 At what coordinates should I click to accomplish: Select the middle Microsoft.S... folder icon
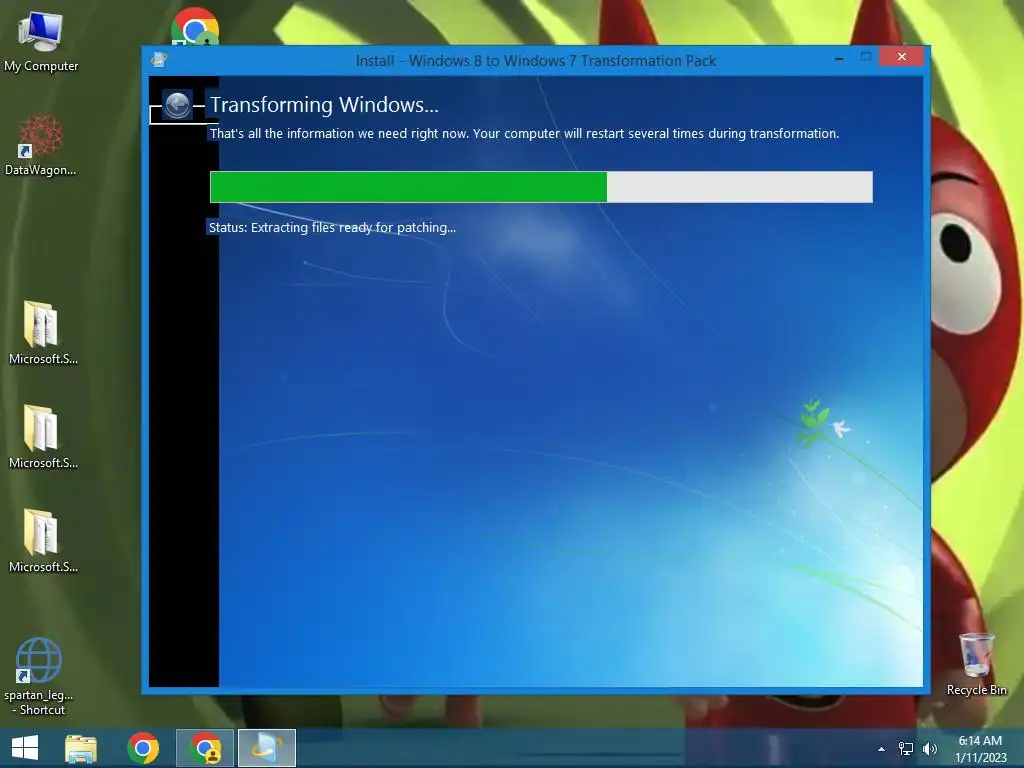(42, 436)
